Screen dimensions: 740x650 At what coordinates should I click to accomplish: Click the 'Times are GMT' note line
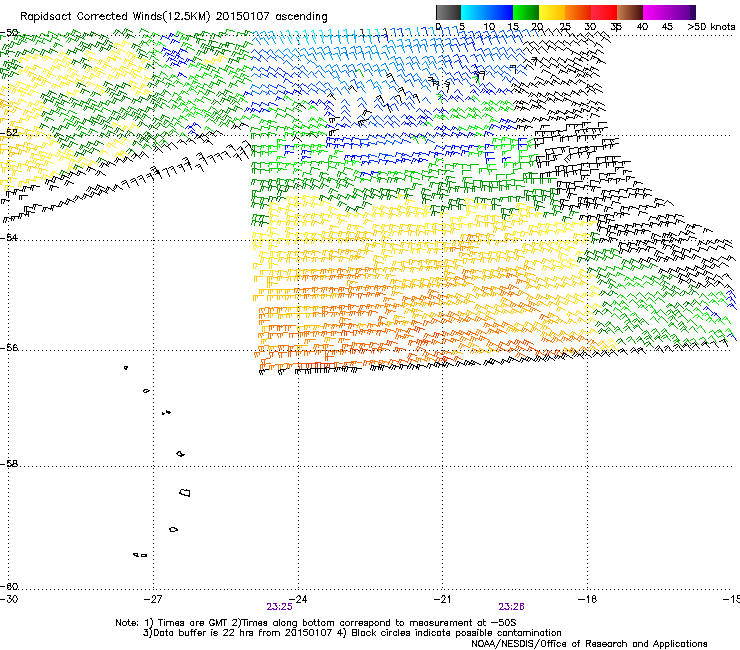click(x=316, y=623)
